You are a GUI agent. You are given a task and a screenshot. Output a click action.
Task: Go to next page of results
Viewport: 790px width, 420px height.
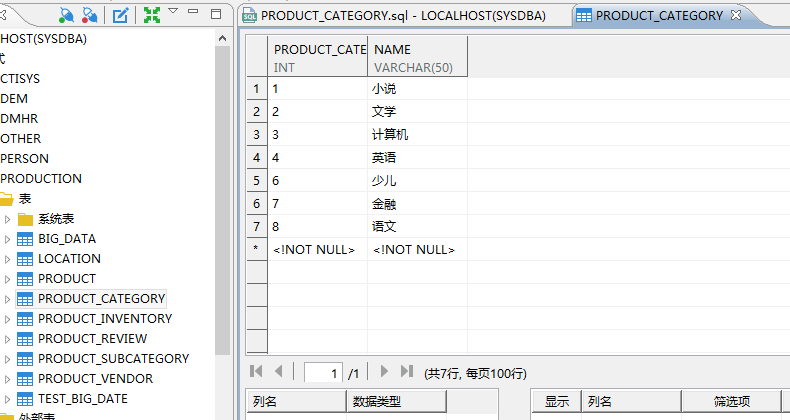click(x=384, y=372)
